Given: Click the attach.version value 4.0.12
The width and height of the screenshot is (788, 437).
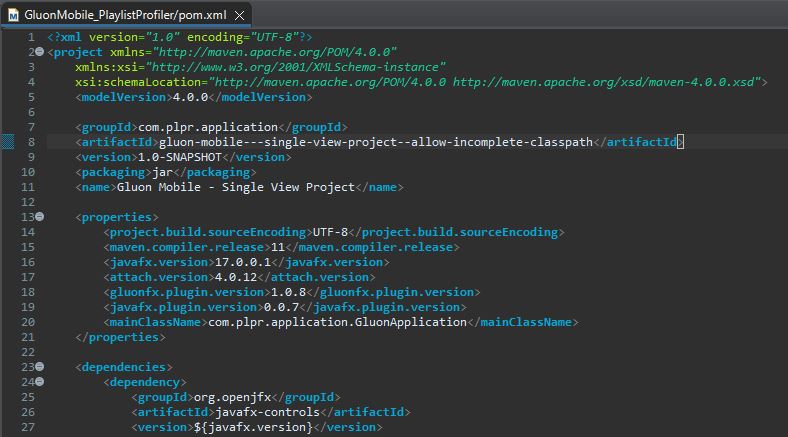Looking at the screenshot, I should pyautogui.click(x=236, y=277).
